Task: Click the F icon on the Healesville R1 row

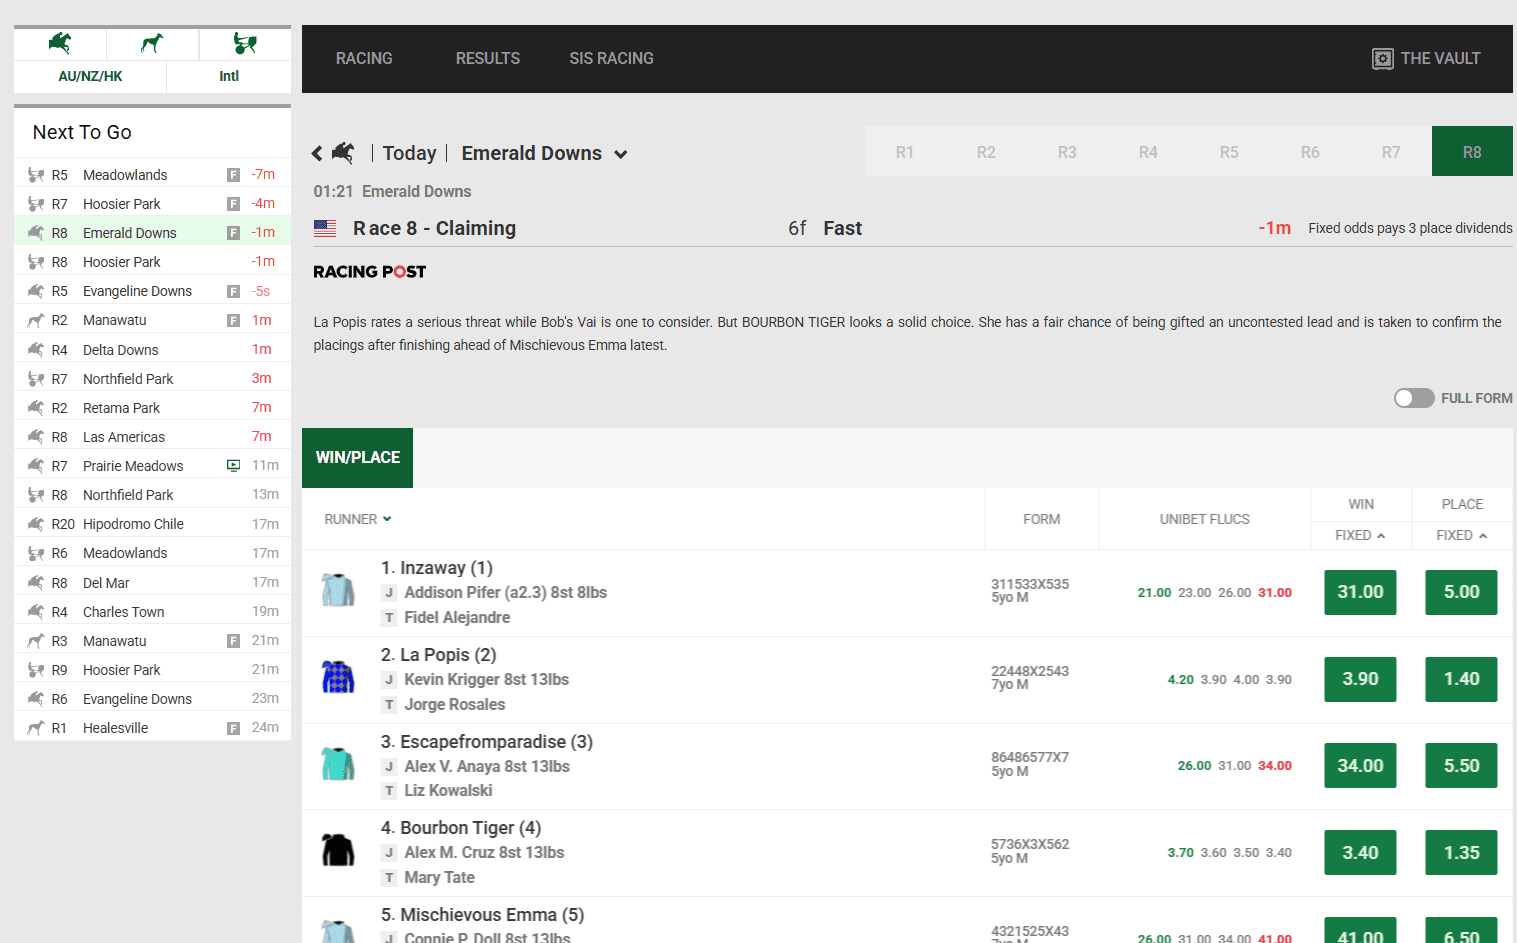Action: point(233,728)
